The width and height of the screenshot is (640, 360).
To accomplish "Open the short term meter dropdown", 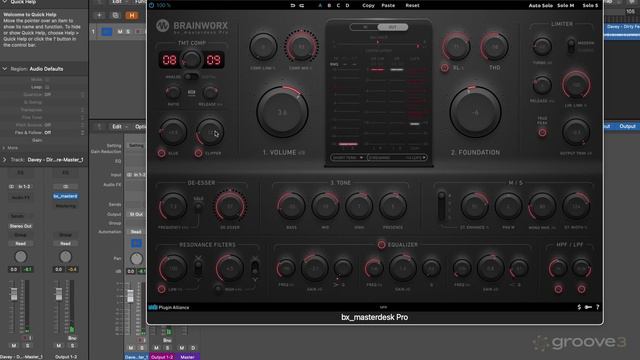I will 348,157.
